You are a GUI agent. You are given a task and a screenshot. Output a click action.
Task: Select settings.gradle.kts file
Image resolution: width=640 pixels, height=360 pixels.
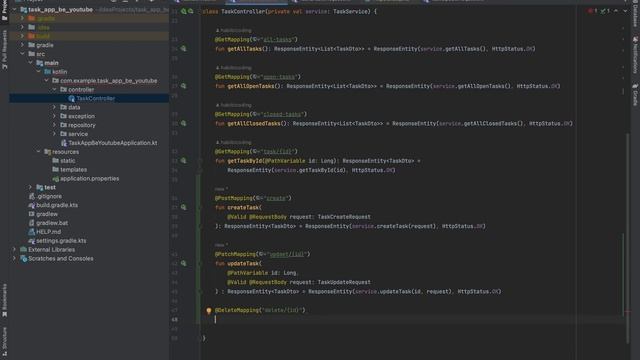61,241
